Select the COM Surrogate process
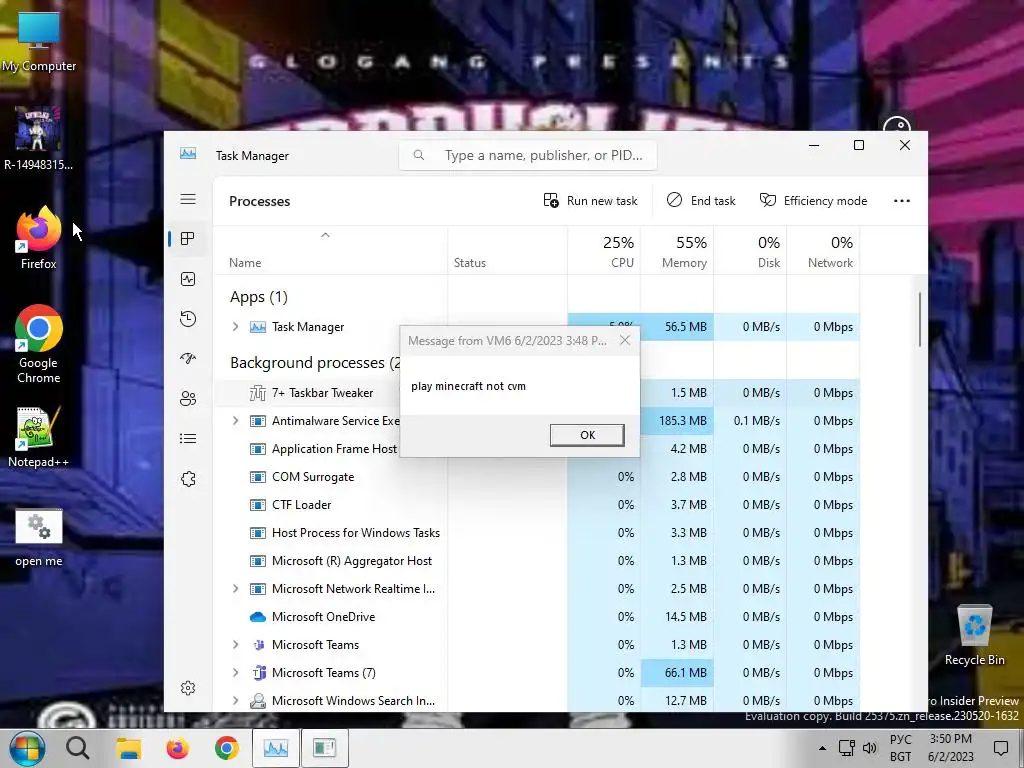The image size is (1024, 768). pos(313,477)
